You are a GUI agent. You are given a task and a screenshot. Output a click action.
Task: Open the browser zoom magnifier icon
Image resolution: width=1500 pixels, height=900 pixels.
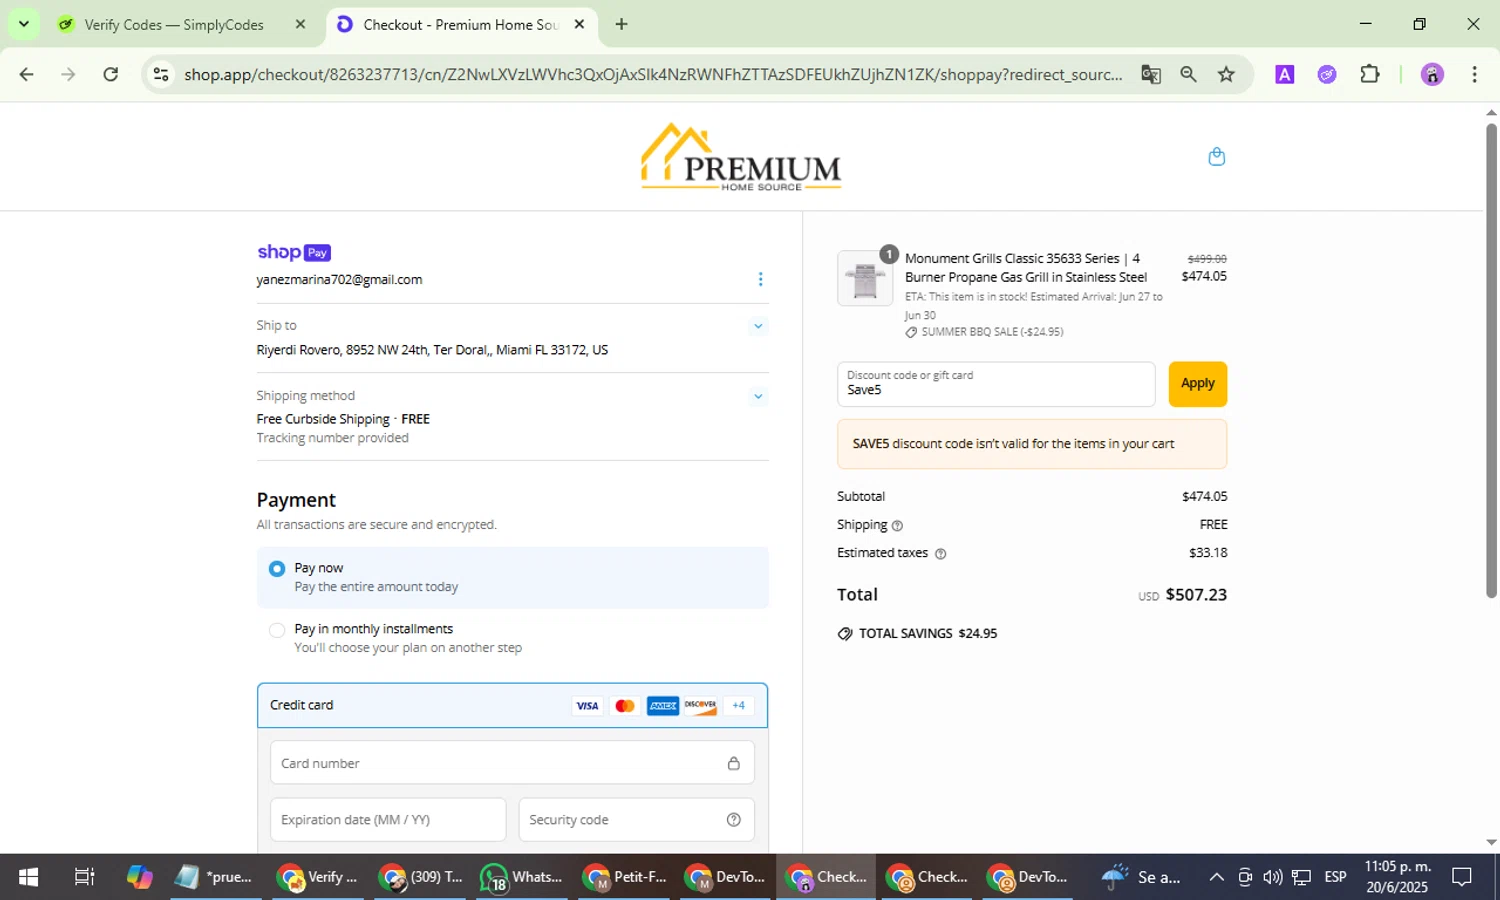pyautogui.click(x=1188, y=74)
